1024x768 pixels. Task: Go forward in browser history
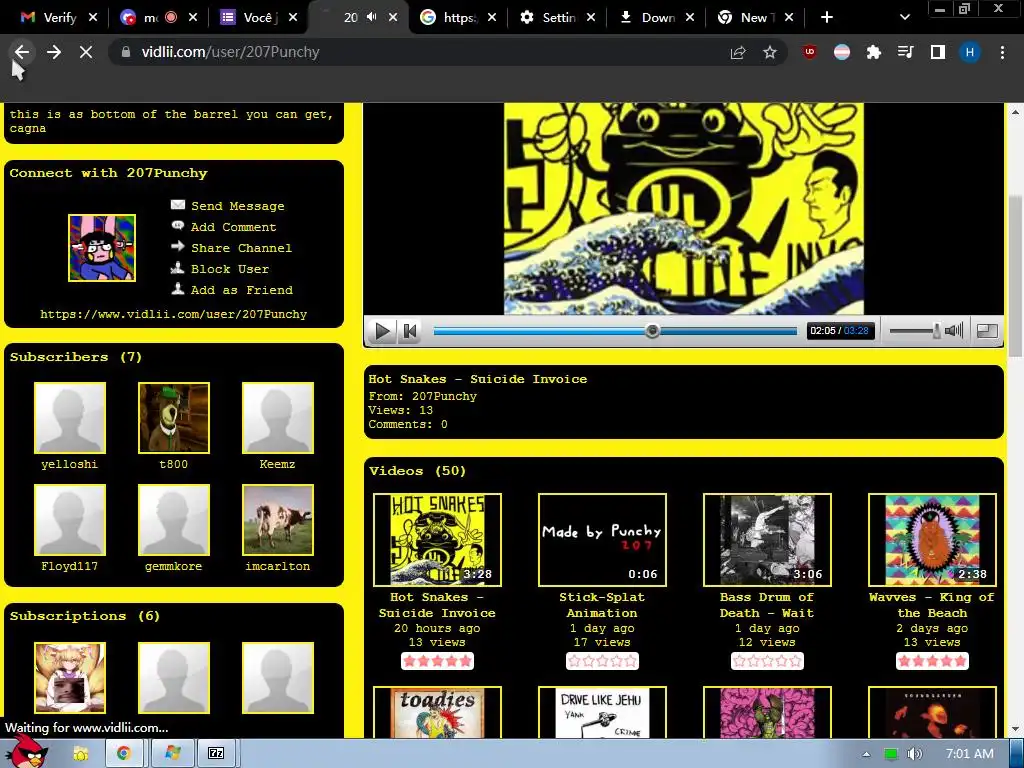click(54, 52)
